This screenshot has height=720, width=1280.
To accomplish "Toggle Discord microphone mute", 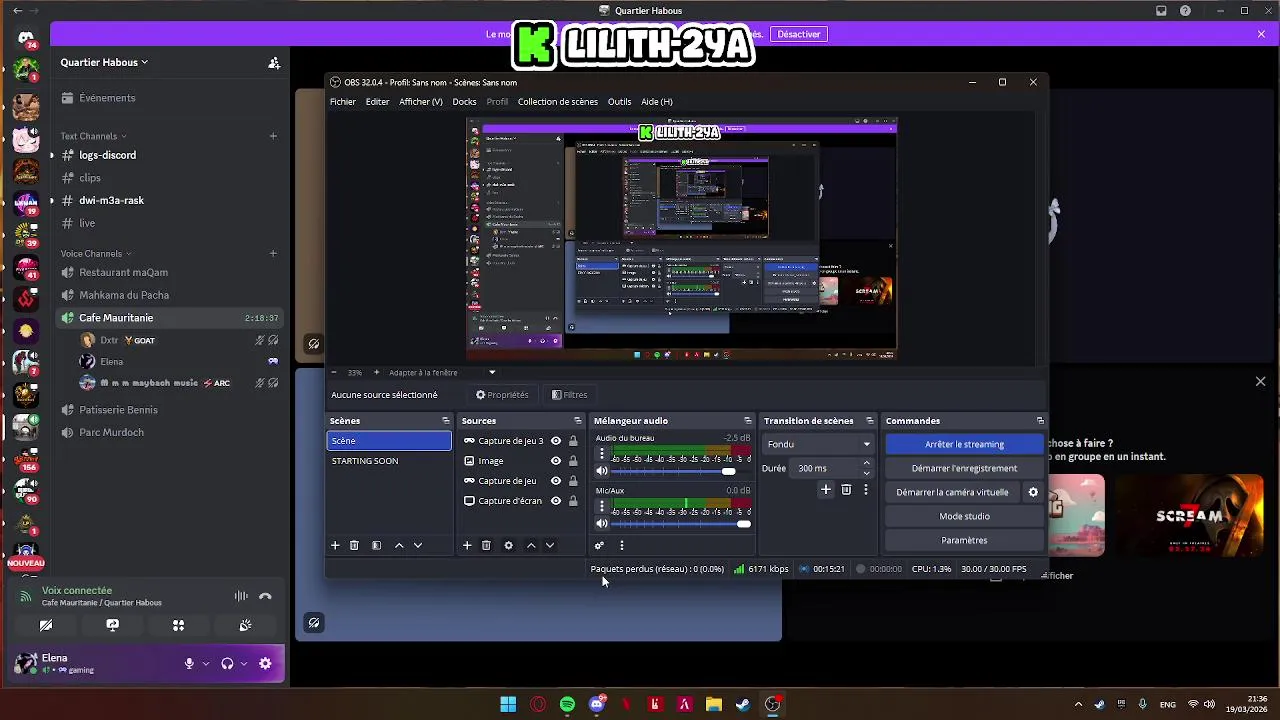I will click(189, 663).
